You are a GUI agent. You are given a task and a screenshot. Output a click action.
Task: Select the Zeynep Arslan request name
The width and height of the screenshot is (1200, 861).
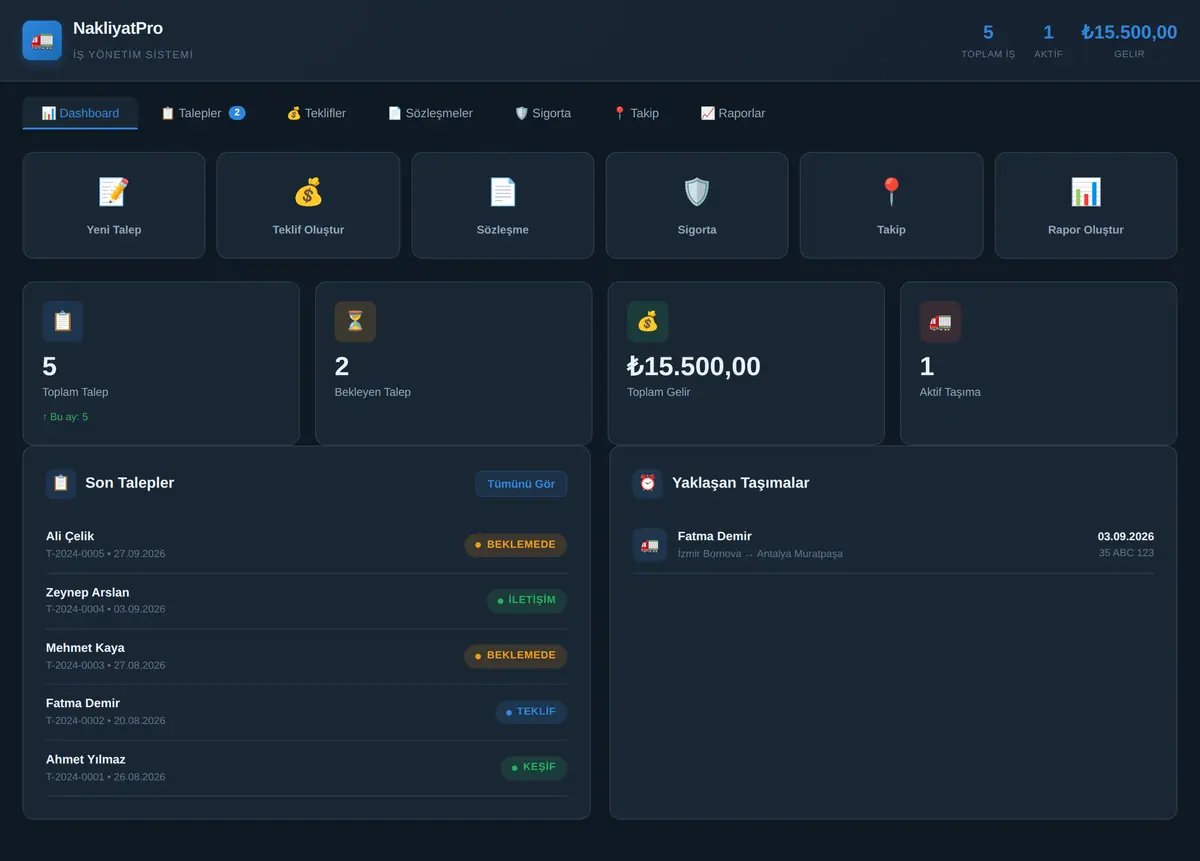click(88, 592)
